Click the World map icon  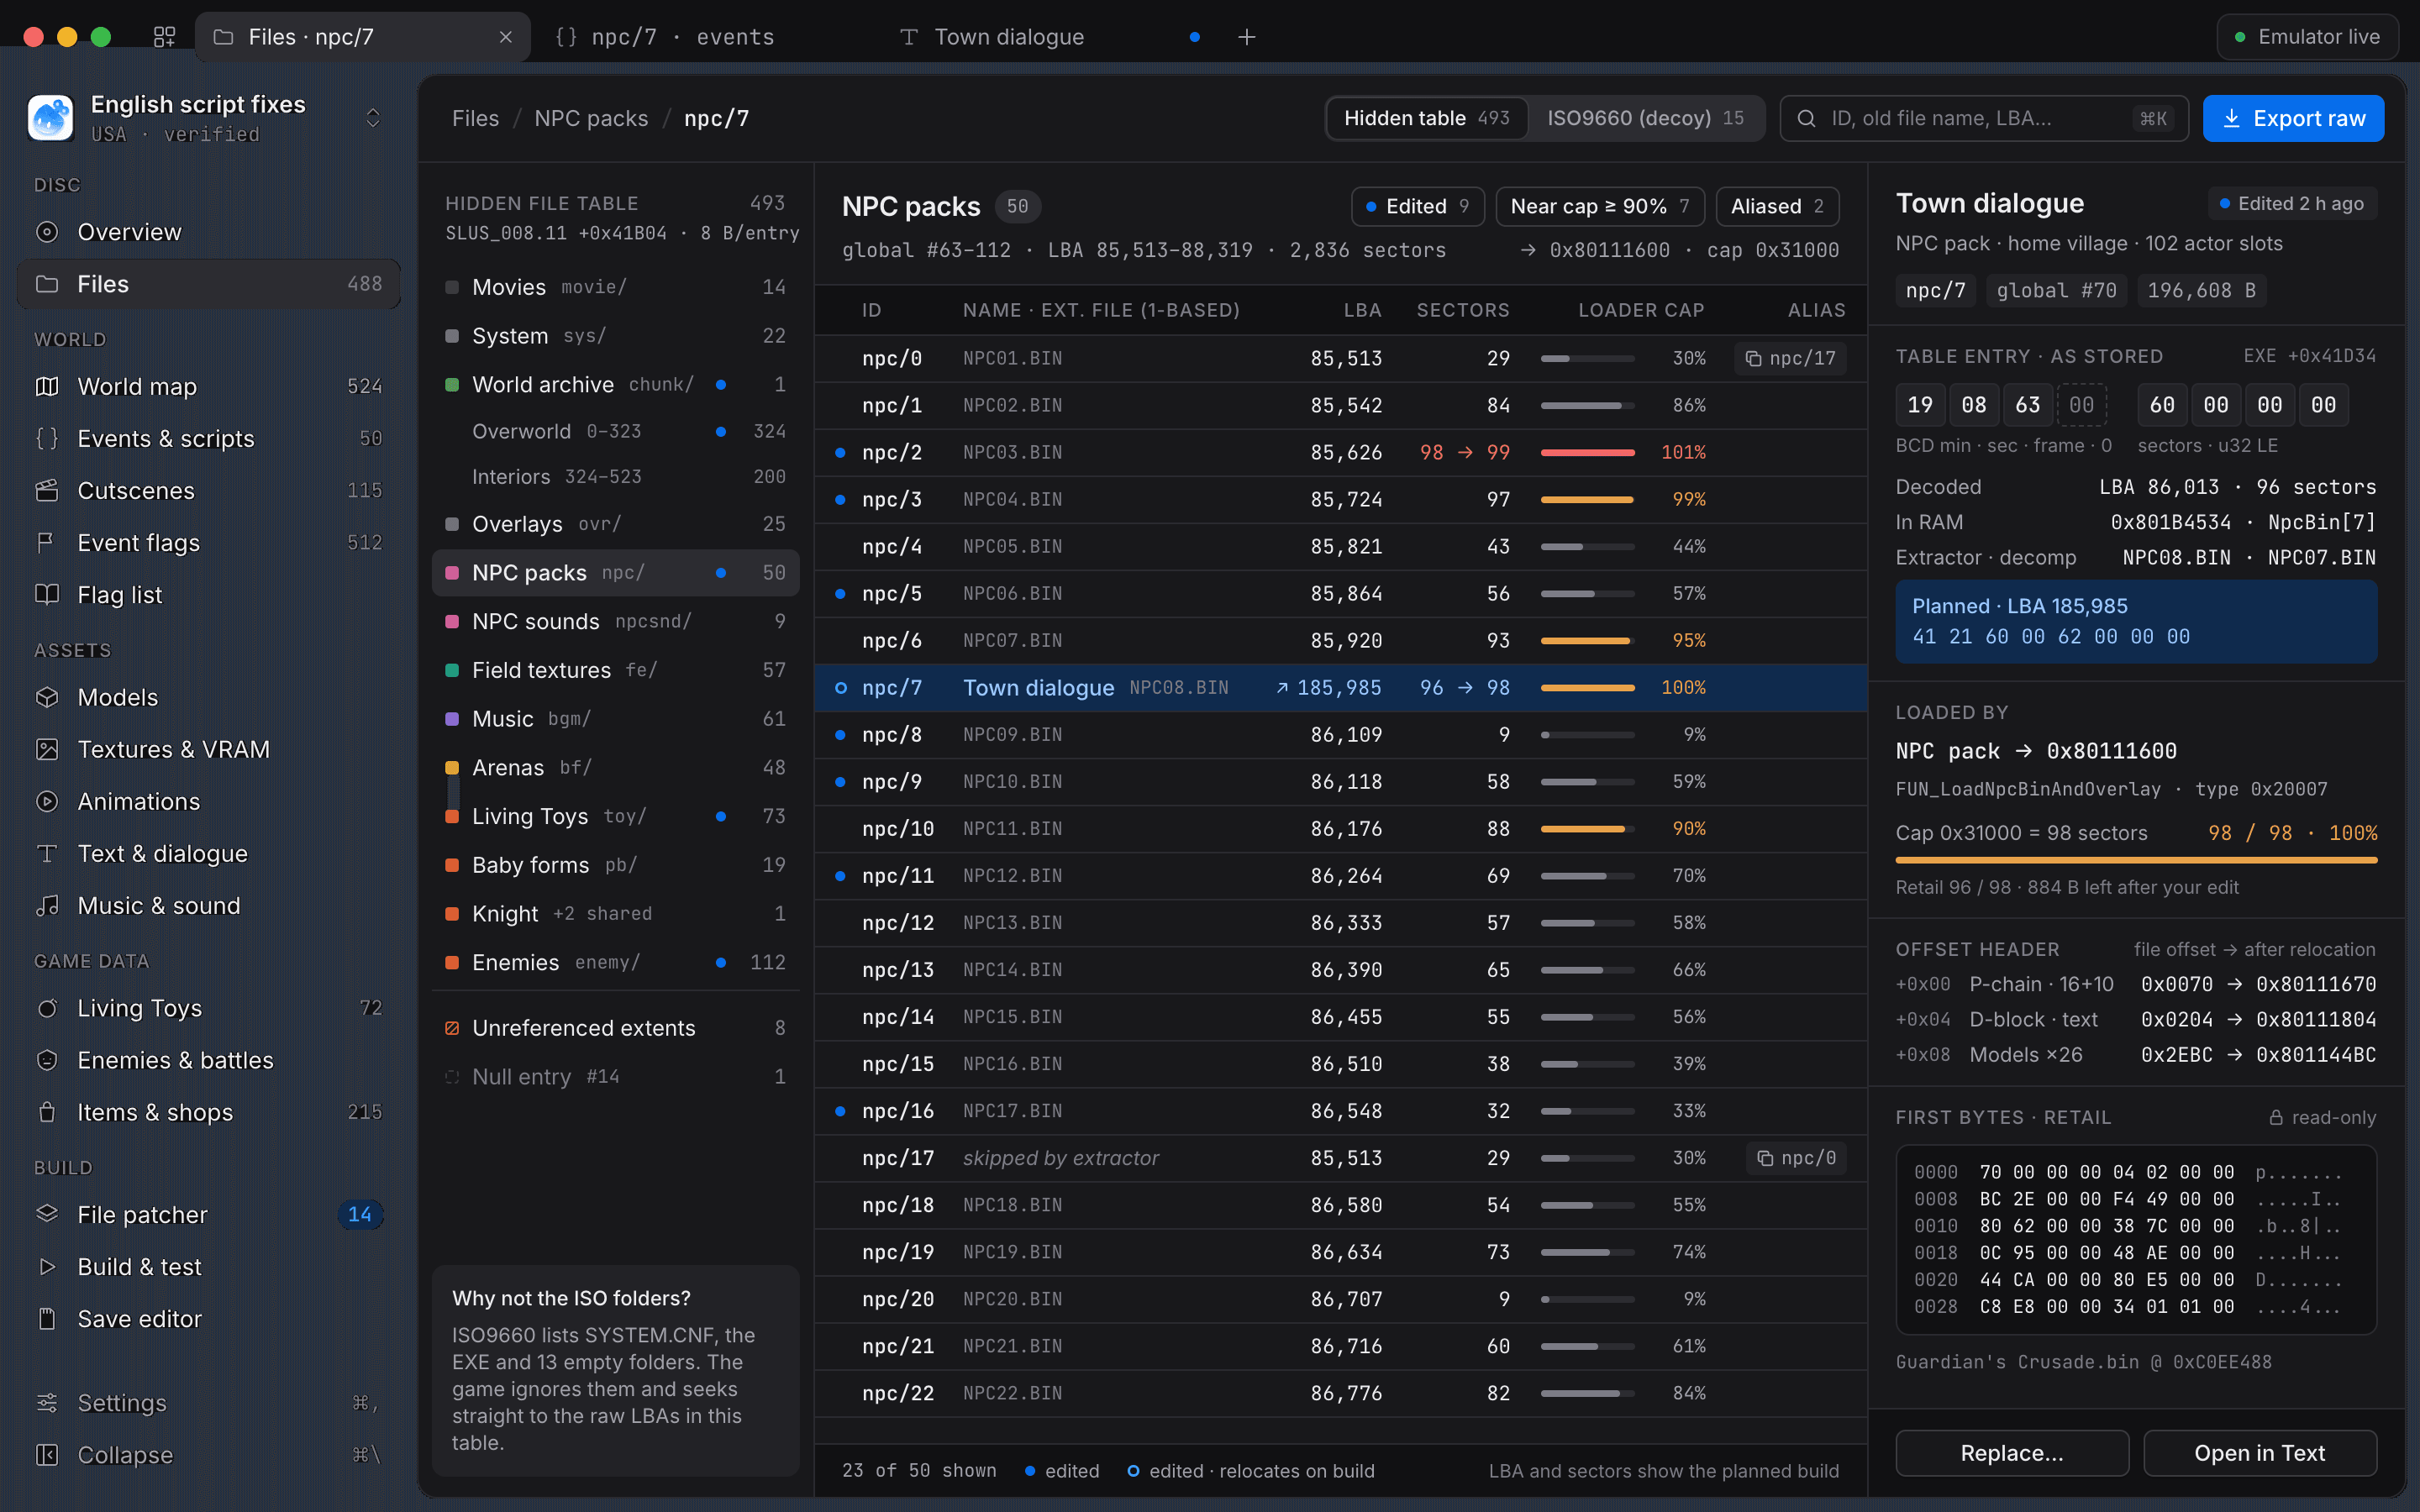point(47,386)
